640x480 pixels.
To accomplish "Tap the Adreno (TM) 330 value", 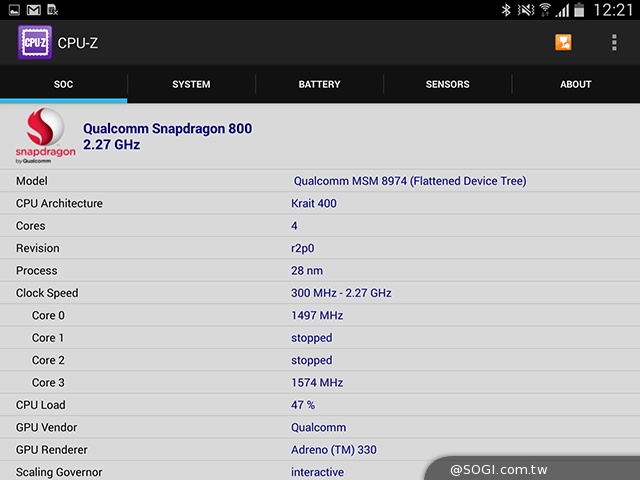I will point(334,450).
